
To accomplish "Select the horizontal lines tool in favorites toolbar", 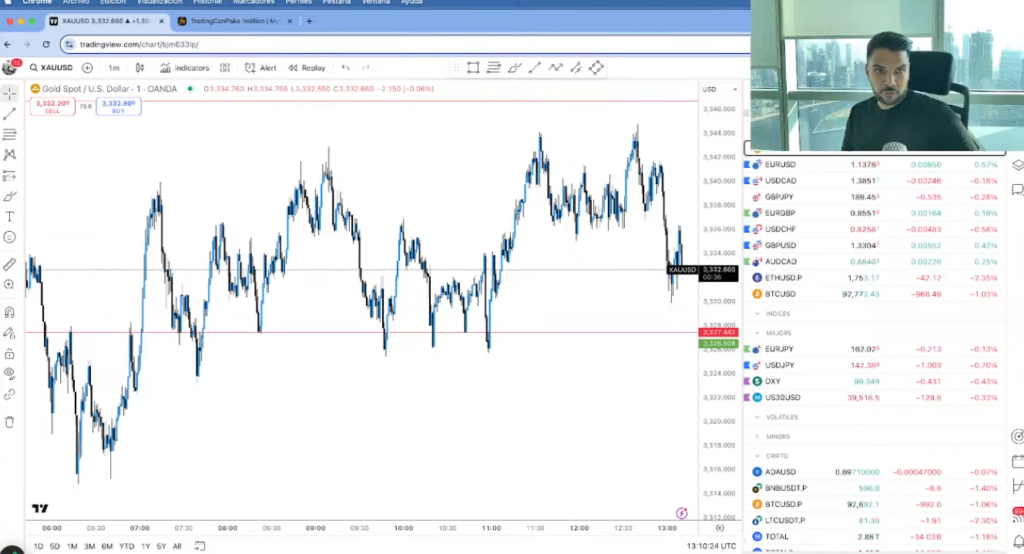I will (x=494, y=67).
